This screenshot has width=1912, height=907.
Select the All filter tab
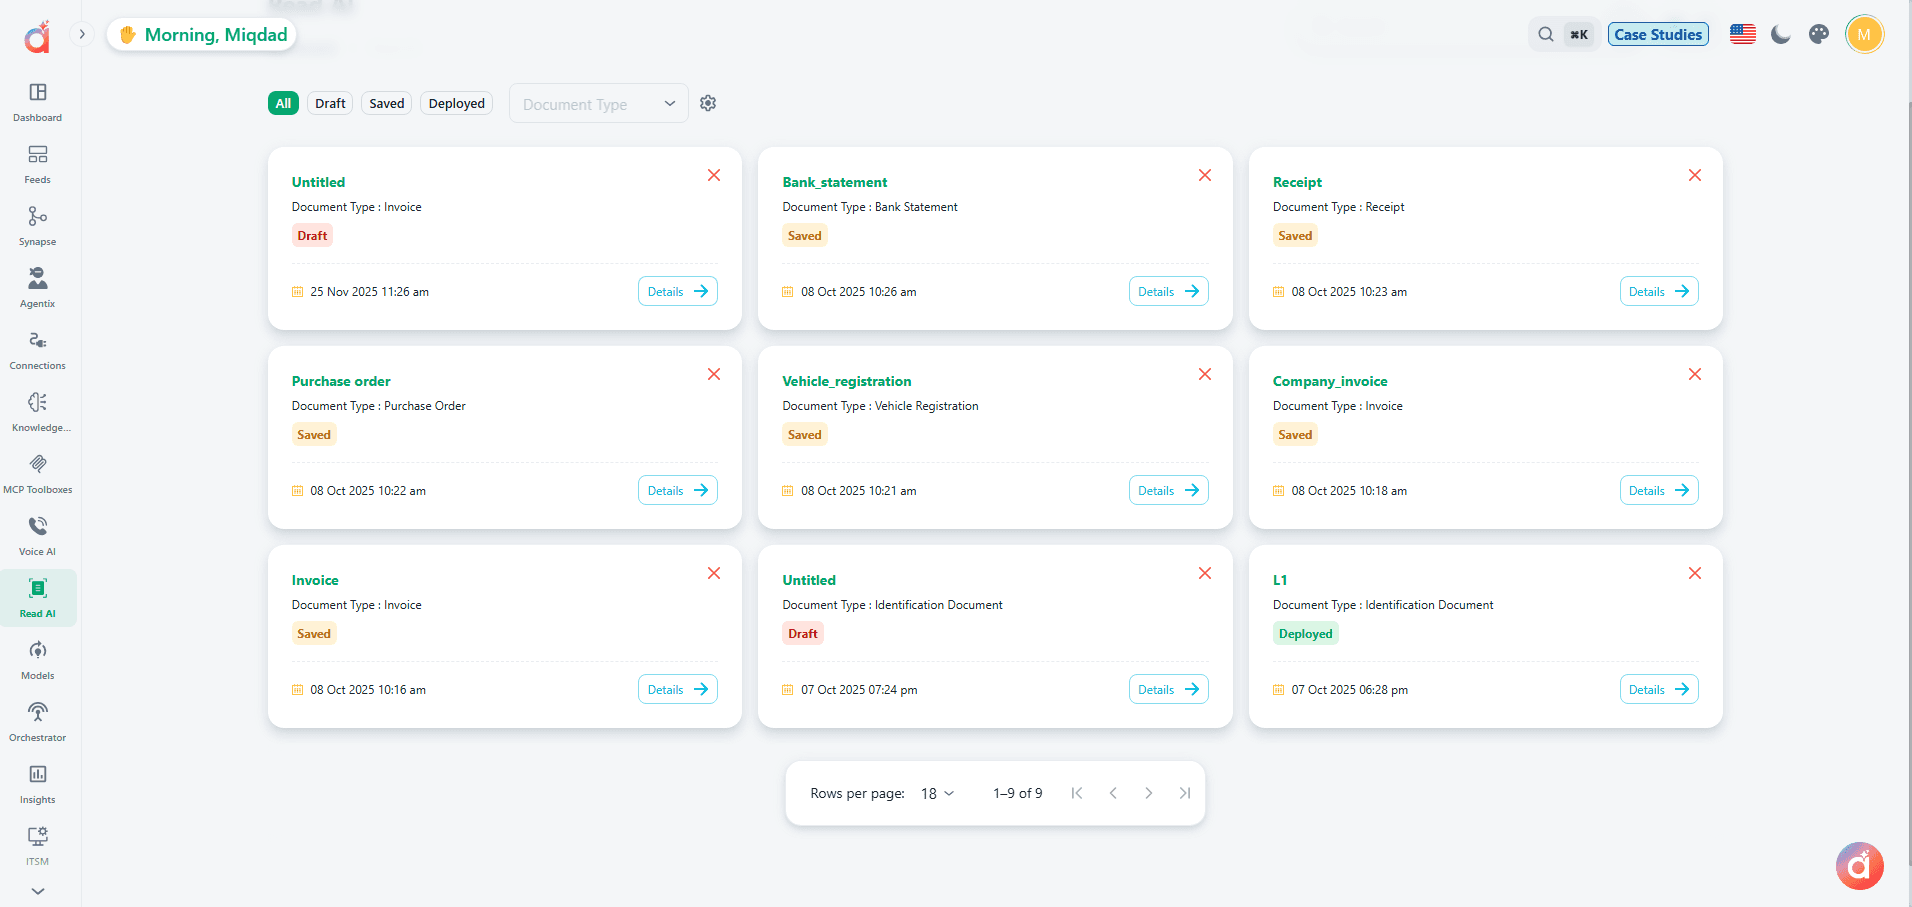click(x=283, y=103)
